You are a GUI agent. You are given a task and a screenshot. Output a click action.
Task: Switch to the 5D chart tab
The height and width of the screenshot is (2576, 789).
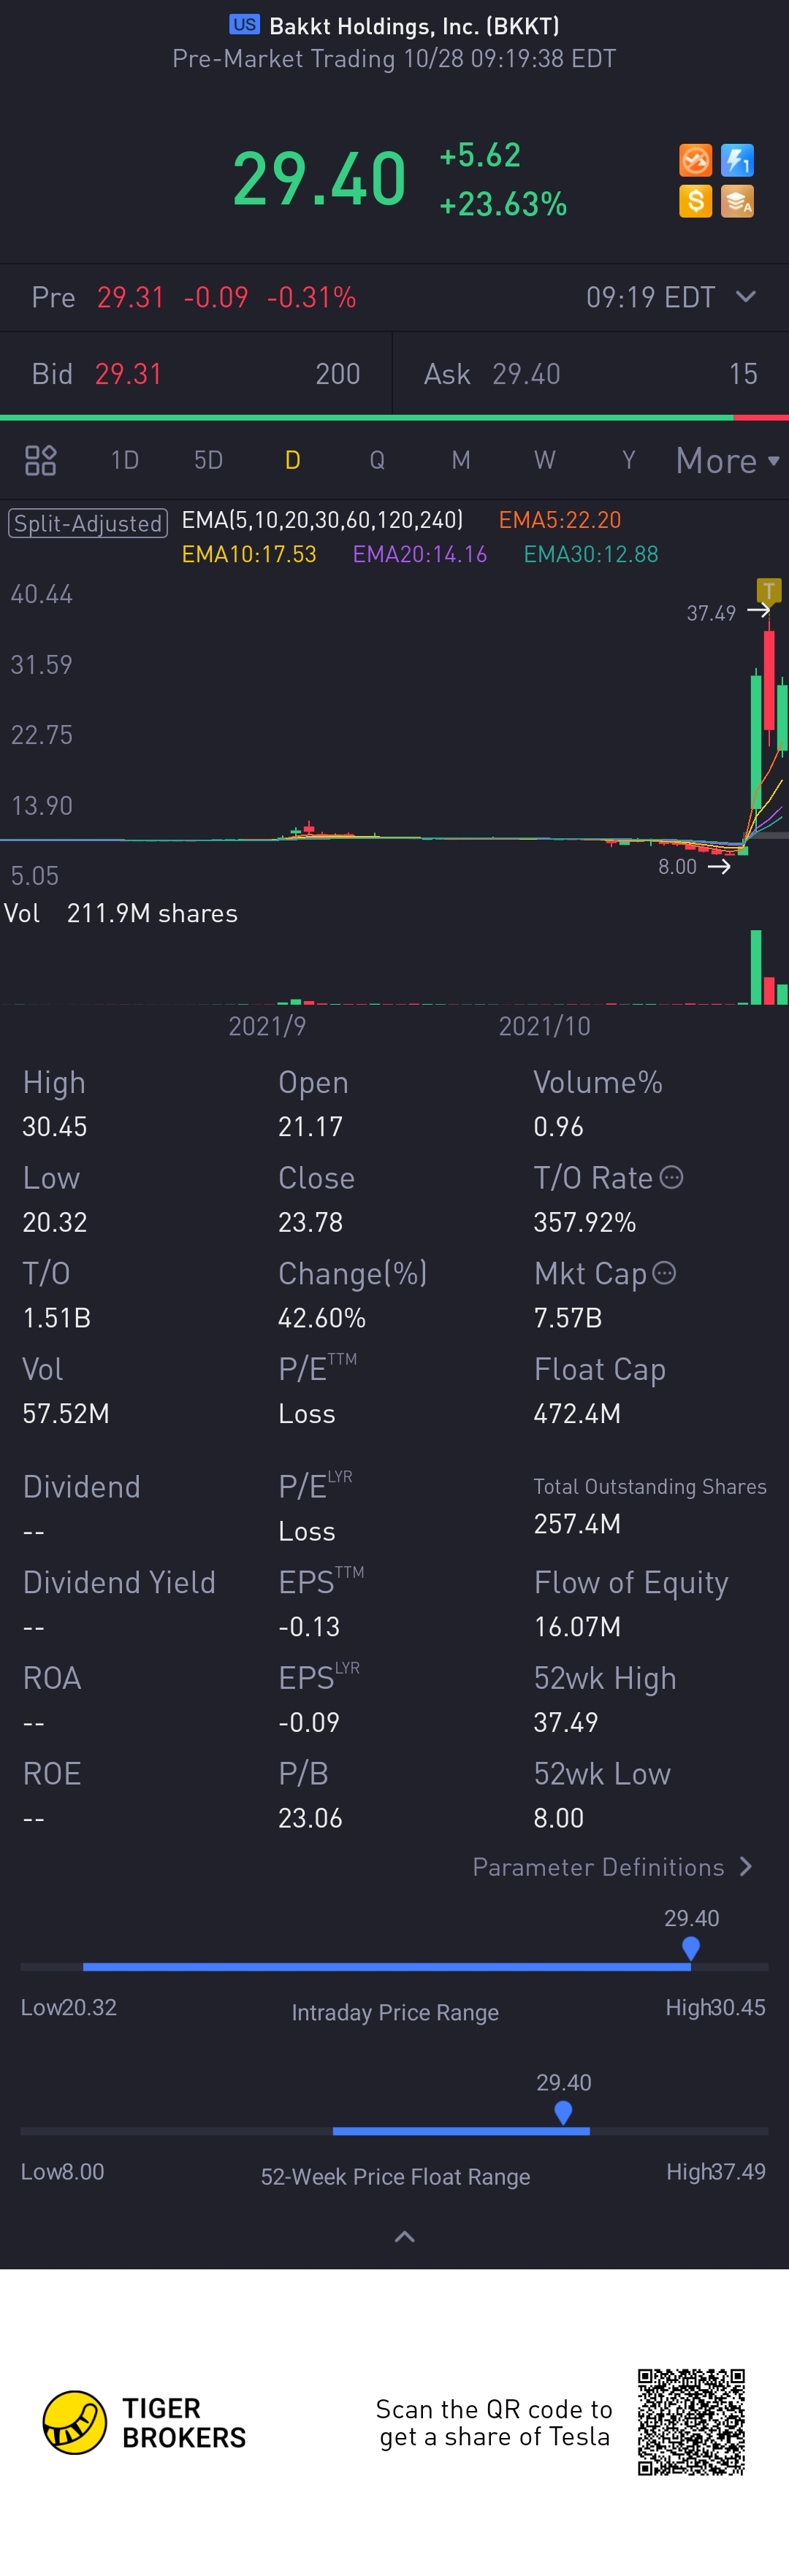(208, 460)
